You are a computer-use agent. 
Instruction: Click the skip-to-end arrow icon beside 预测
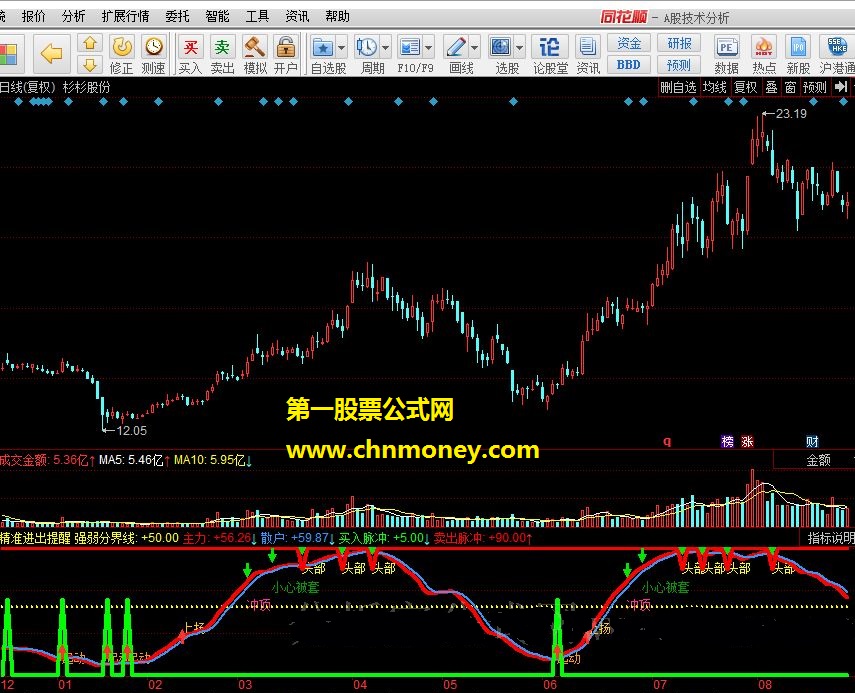click(x=841, y=87)
